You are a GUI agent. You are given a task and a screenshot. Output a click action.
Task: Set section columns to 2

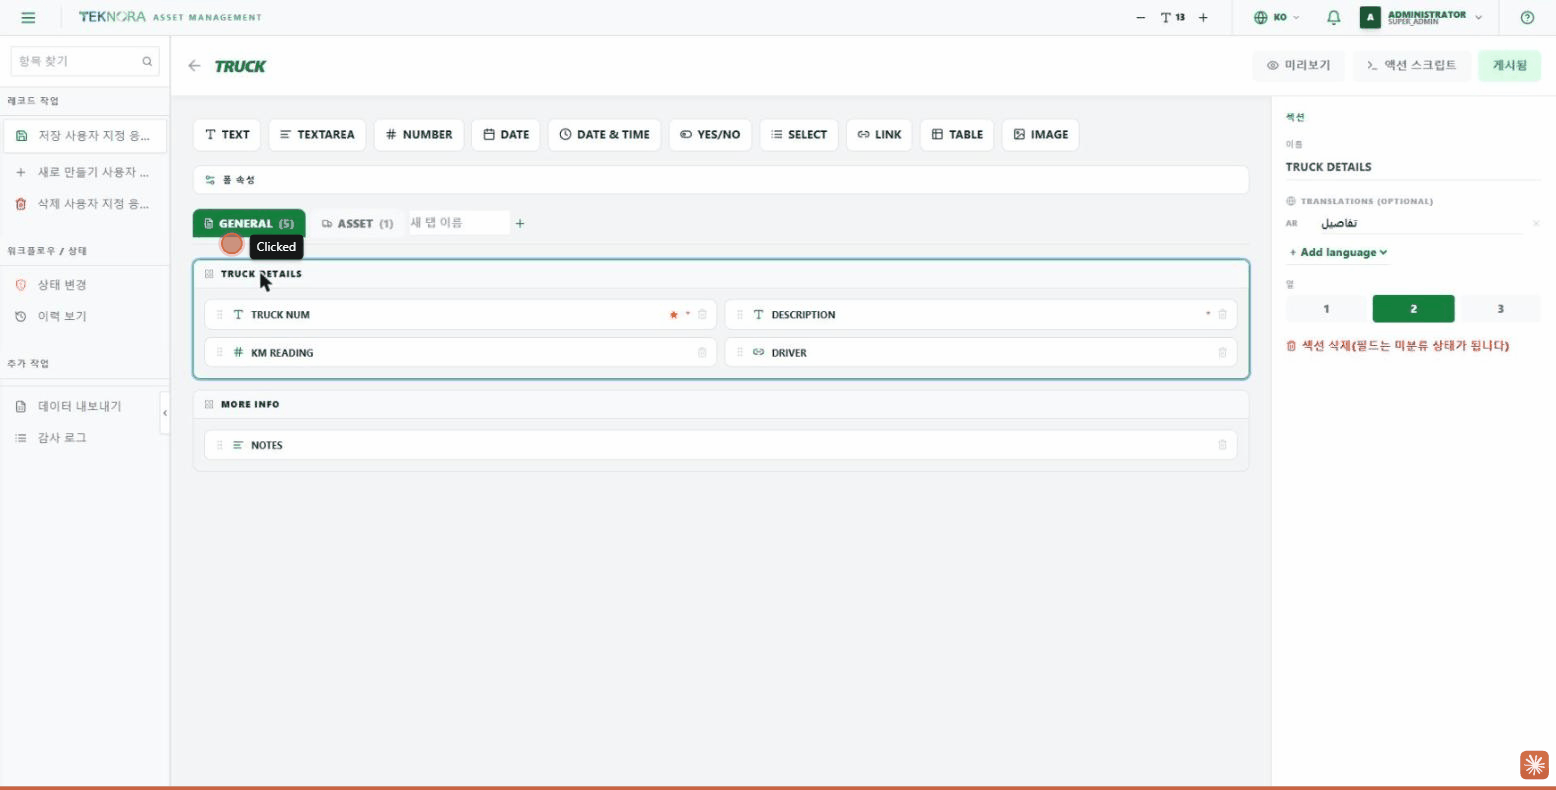(1413, 308)
